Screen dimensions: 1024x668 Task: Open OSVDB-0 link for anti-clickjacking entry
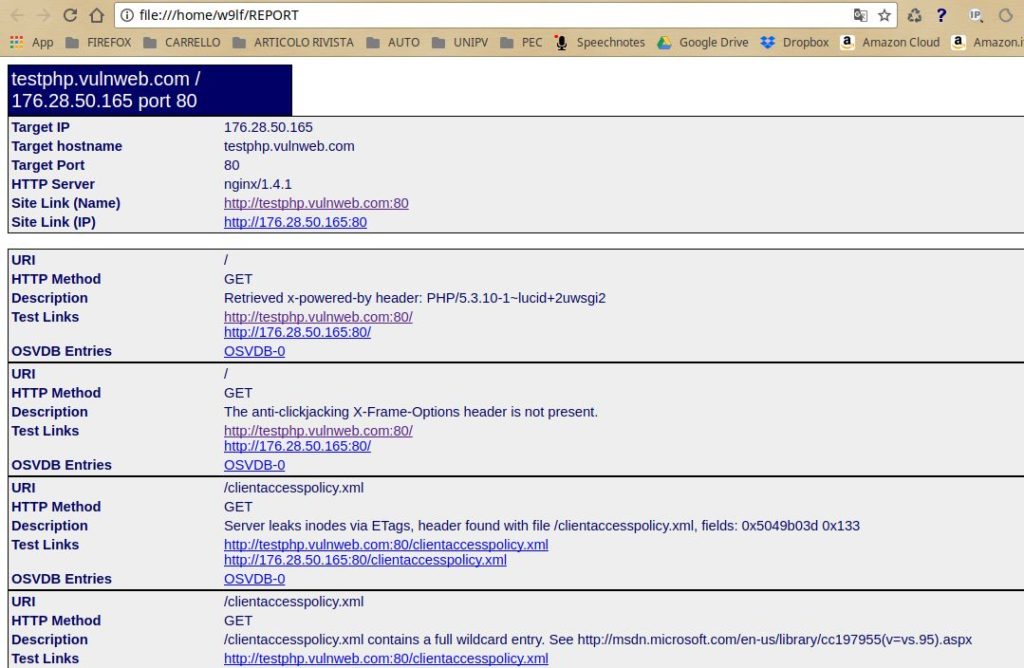254,466
